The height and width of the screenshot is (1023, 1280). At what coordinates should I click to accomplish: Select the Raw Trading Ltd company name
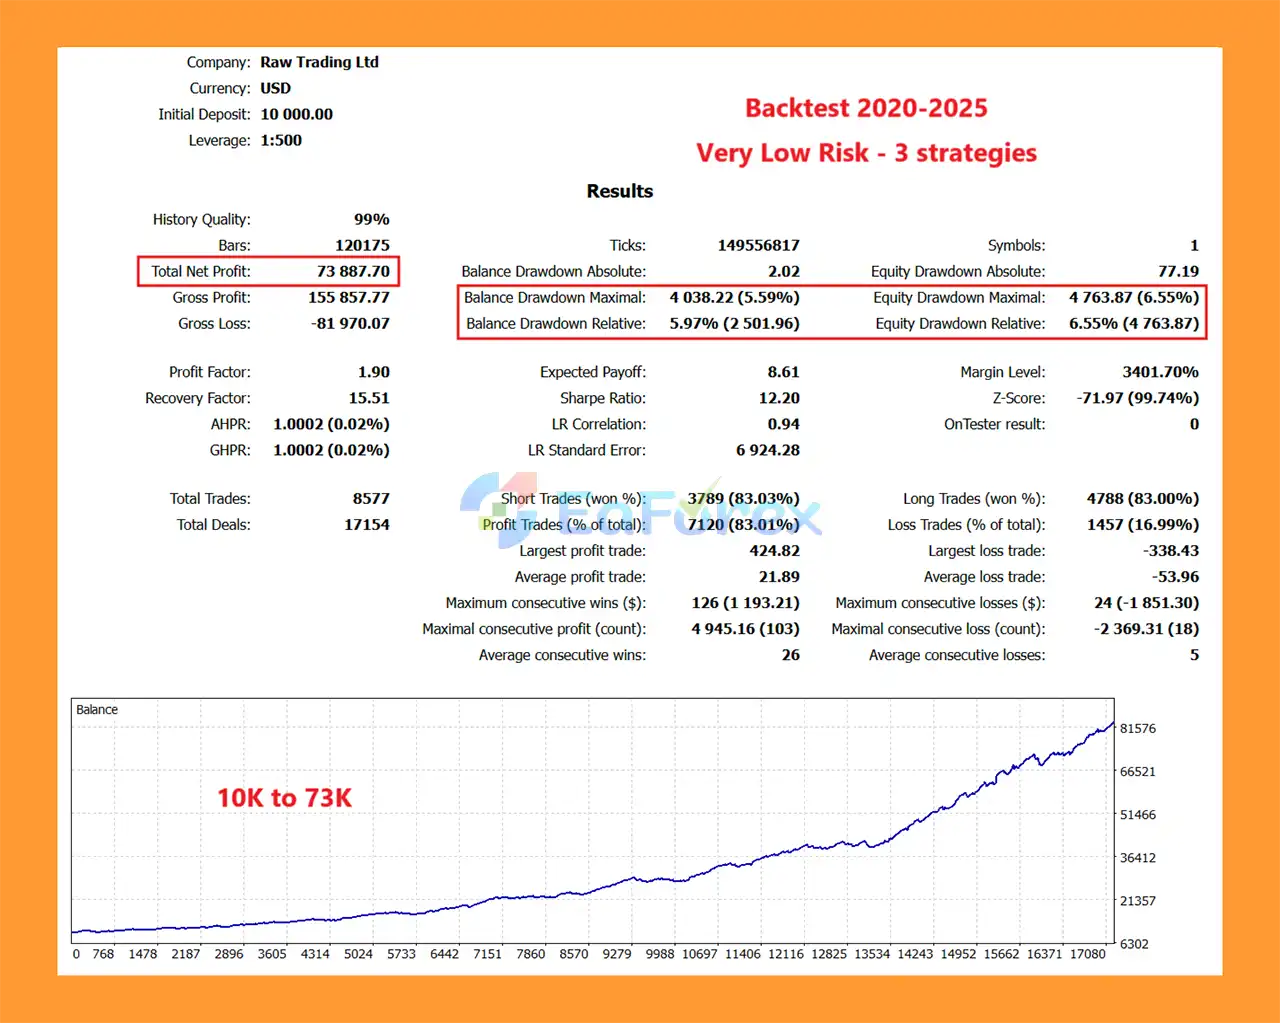click(319, 62)
